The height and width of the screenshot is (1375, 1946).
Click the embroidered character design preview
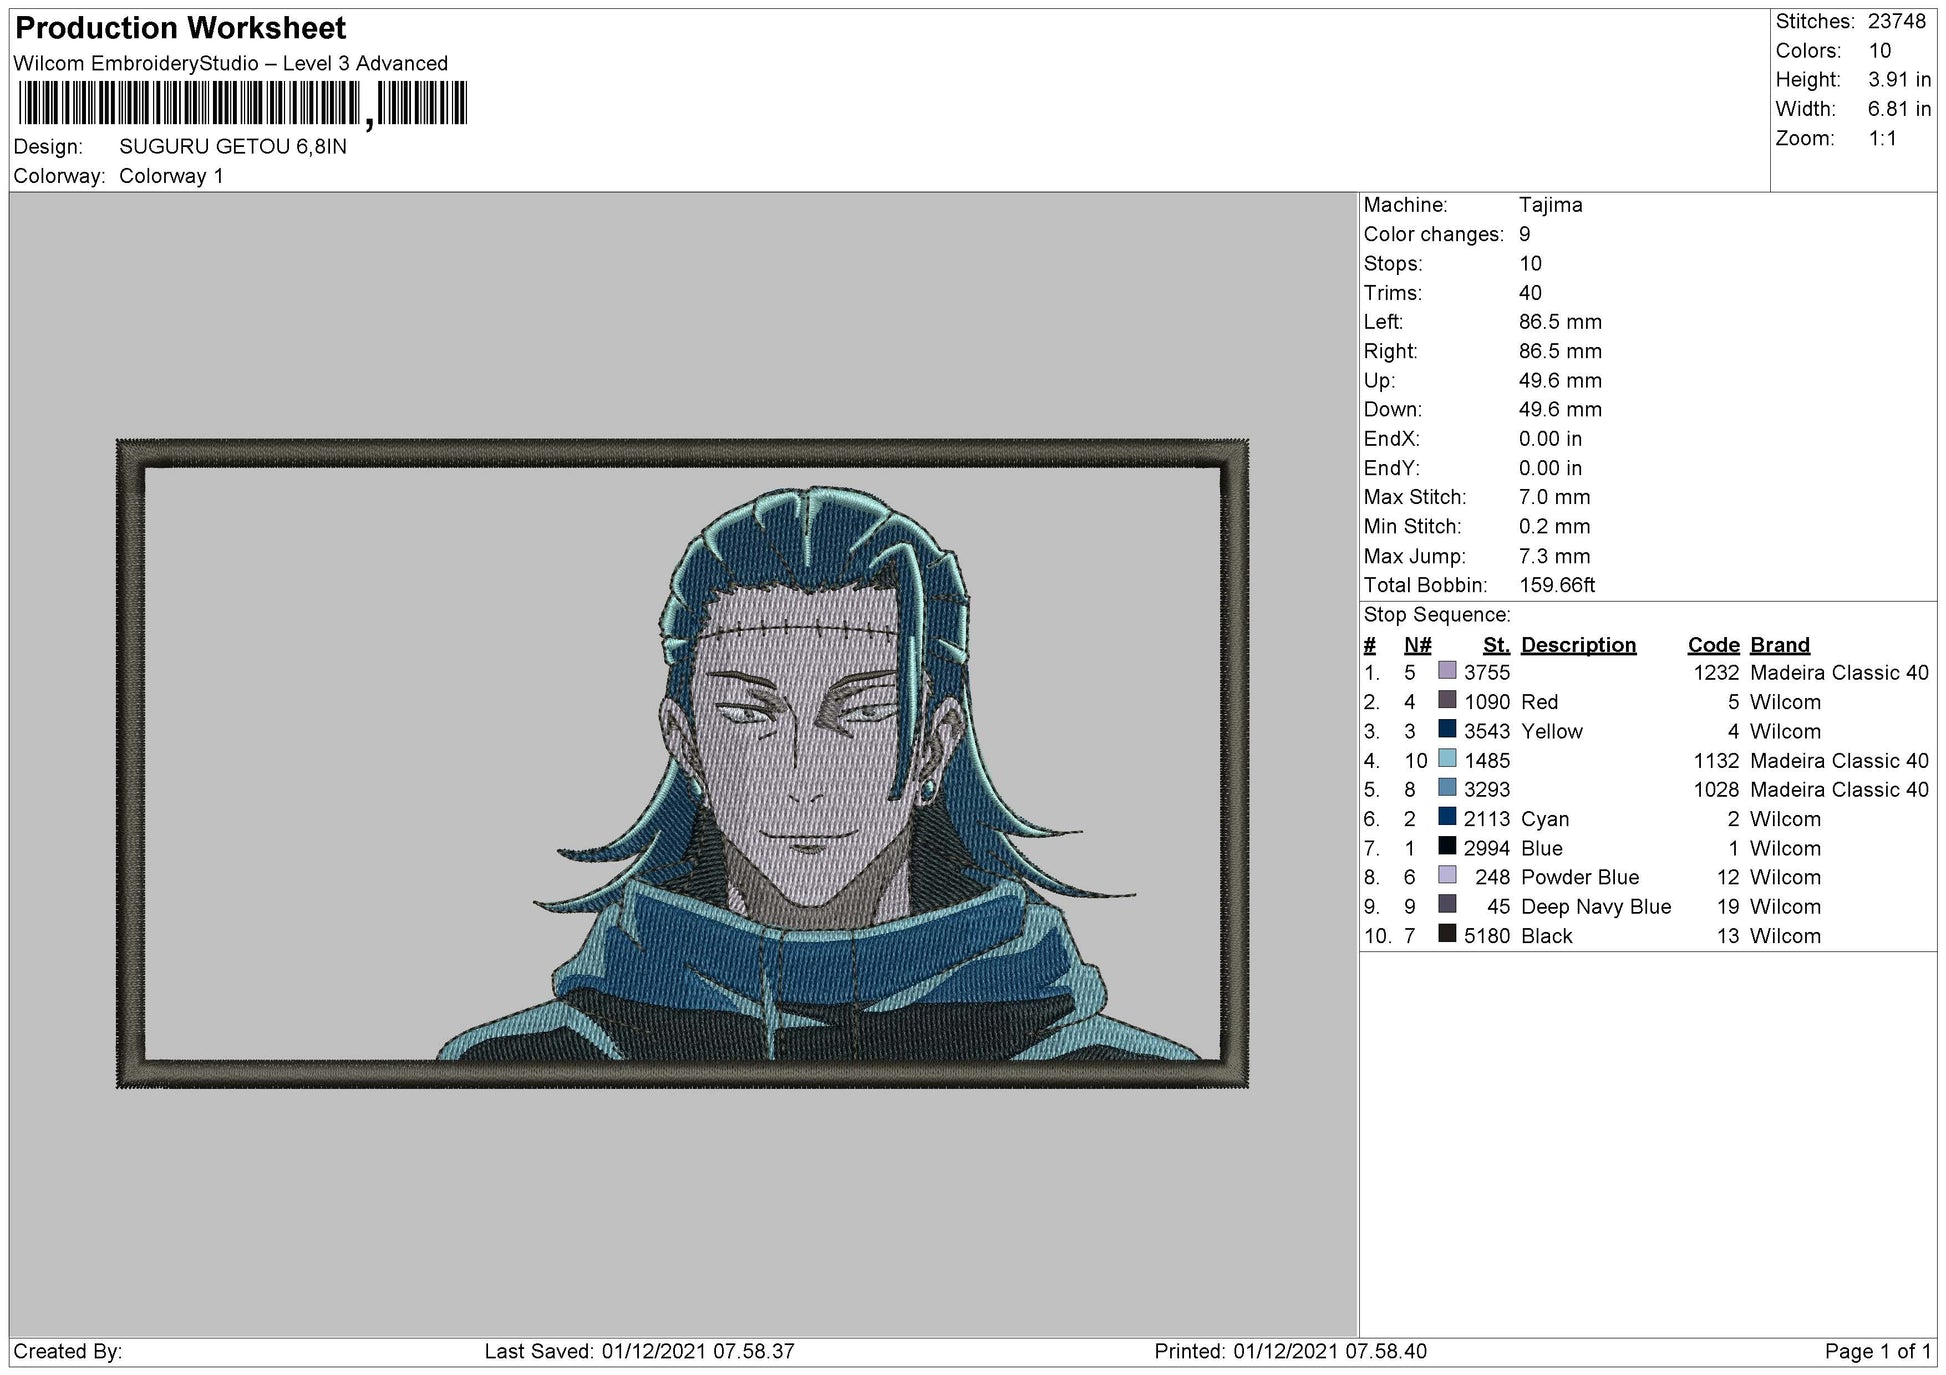683,764
